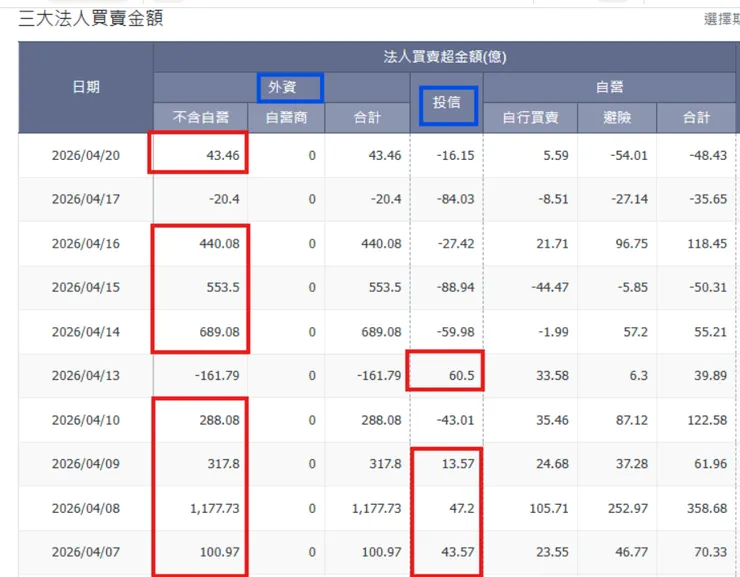The width and height of the screenshot is (740, 577).
Task: Click the 自行買賣 value 105.71
Action: 549,509
